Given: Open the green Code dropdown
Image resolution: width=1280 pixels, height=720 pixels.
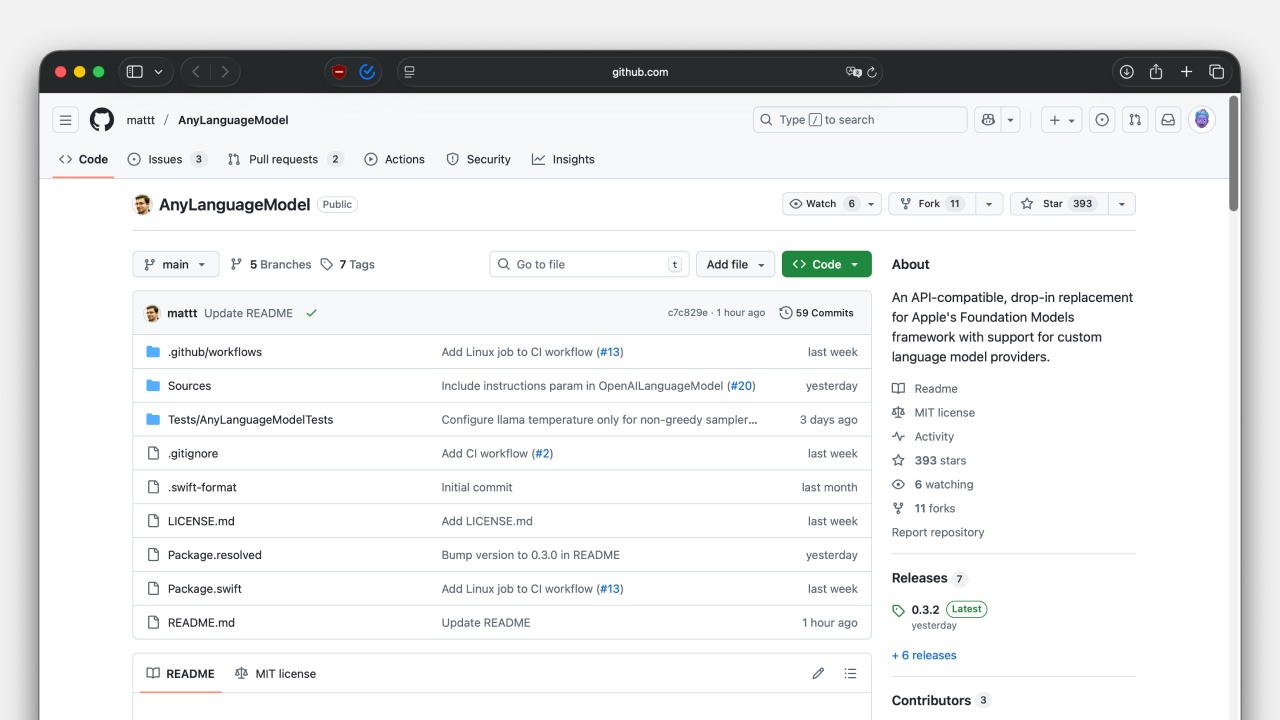Looking at the screenshot, I should tap(826, 264).
